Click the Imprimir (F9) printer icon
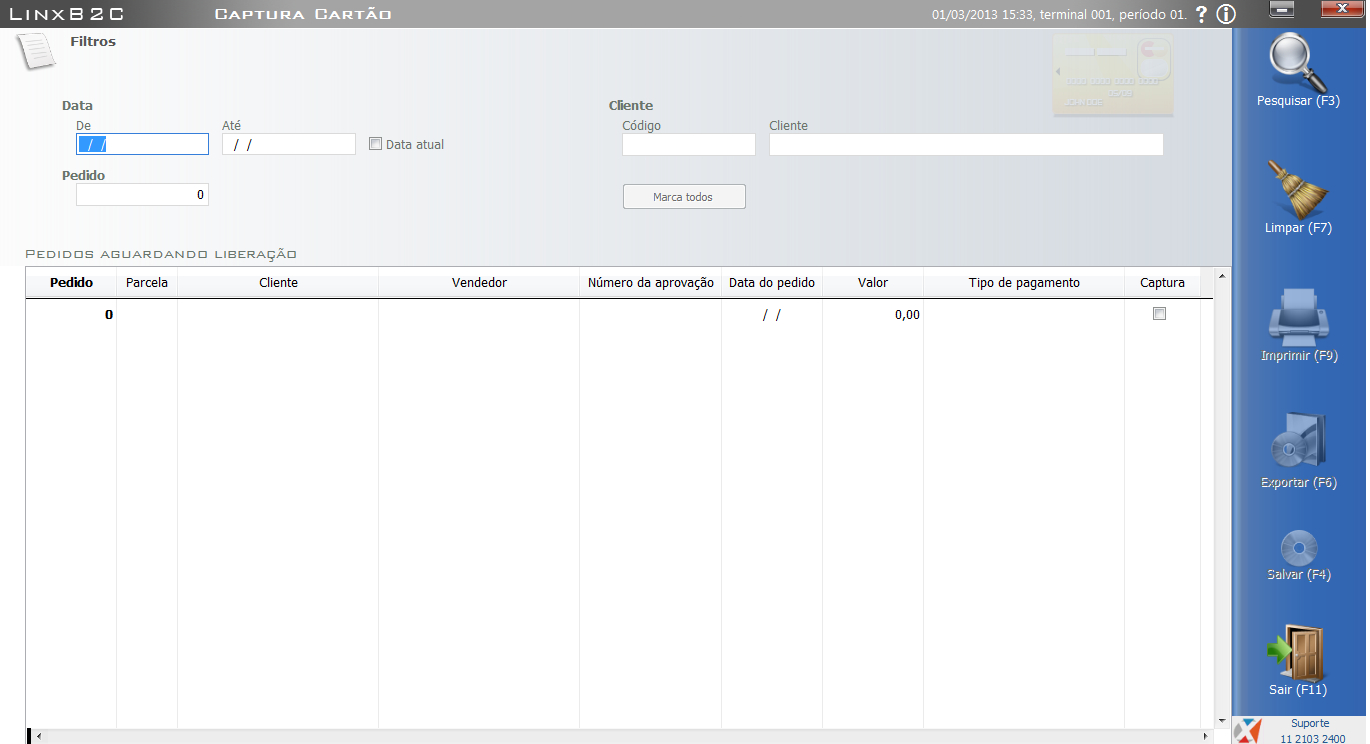The image size is (1370, 744). [x=1298, y=316]
